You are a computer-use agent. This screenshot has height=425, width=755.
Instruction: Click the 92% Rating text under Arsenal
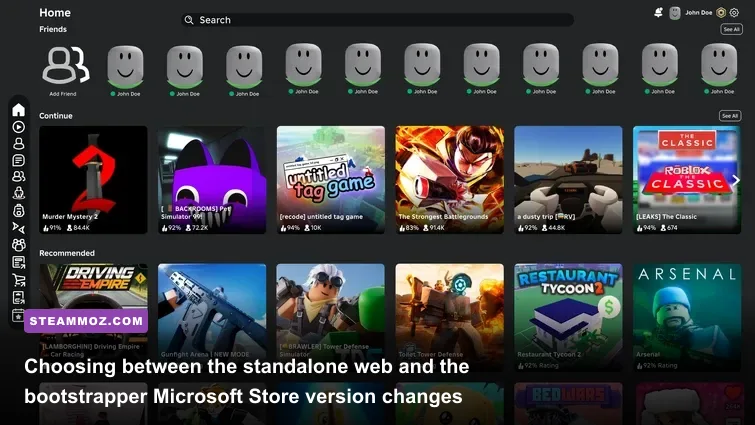657,366
